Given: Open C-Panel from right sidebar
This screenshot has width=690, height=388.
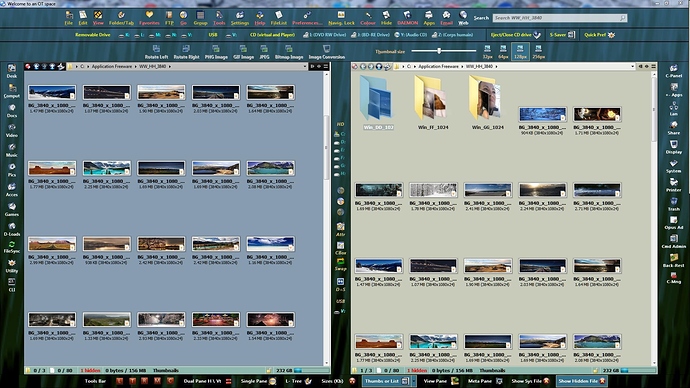Looking at the screenshot, I should click(x=674, y=71).
